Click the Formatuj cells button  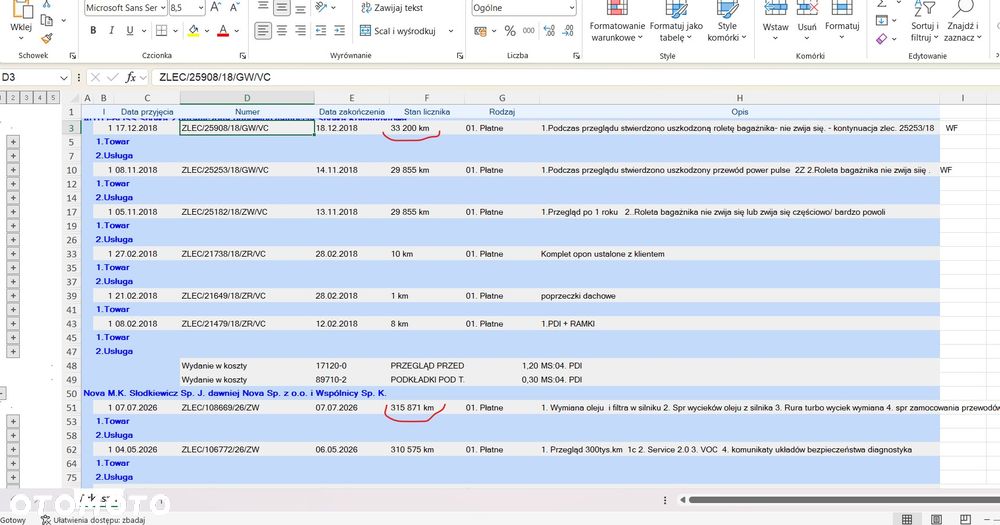pos(842,21)
